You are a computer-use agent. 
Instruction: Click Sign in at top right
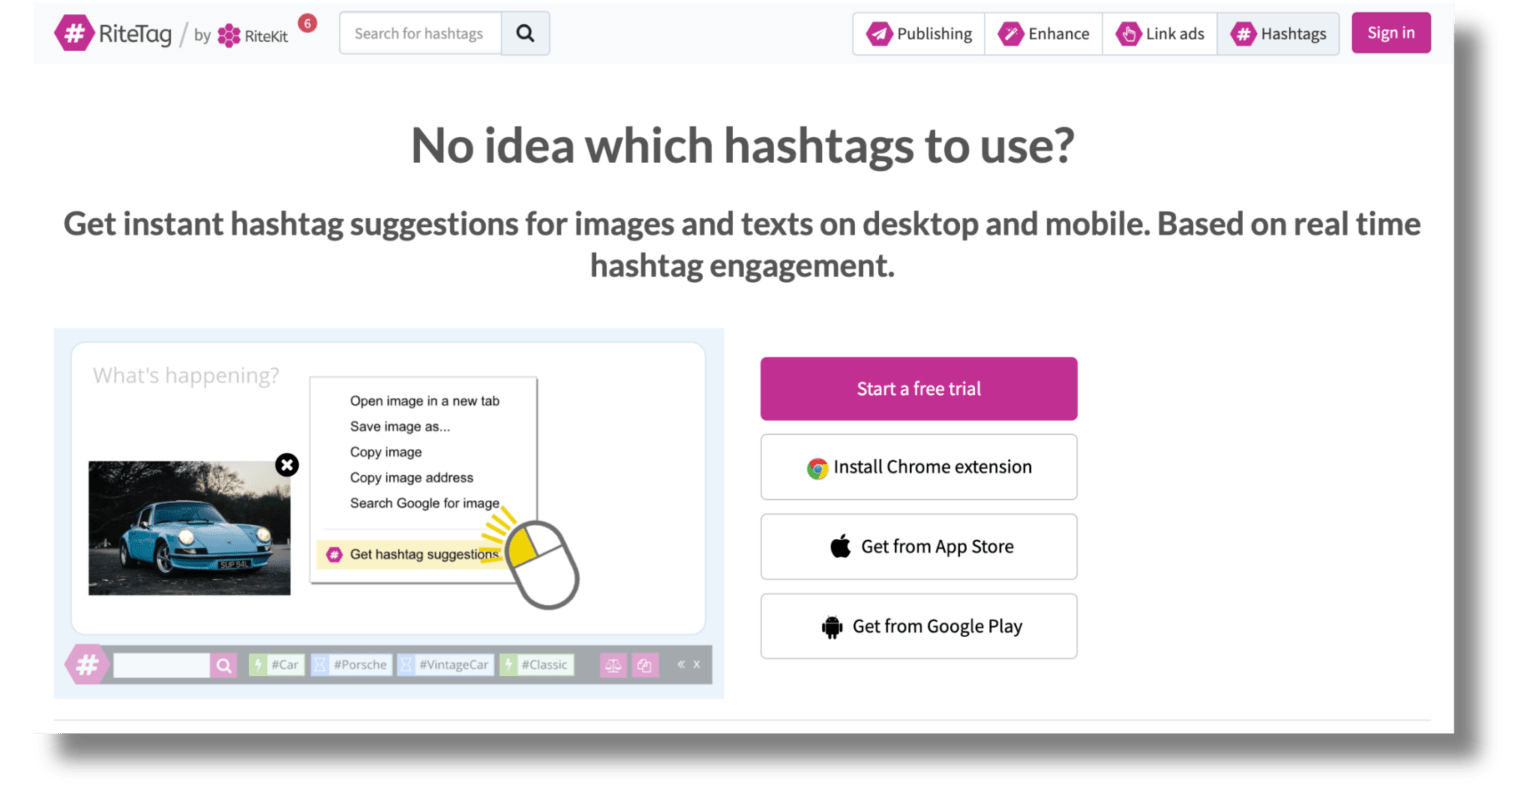(x=1391, y=32)
